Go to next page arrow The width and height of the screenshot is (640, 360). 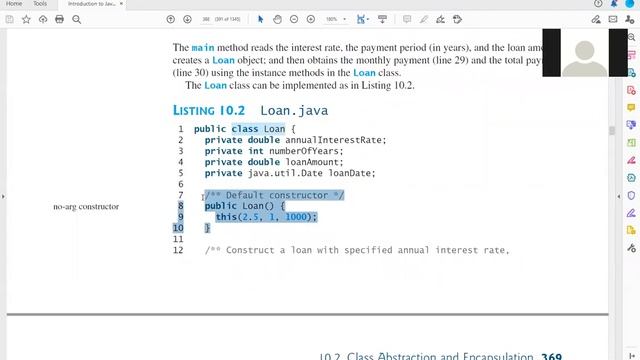187,19
